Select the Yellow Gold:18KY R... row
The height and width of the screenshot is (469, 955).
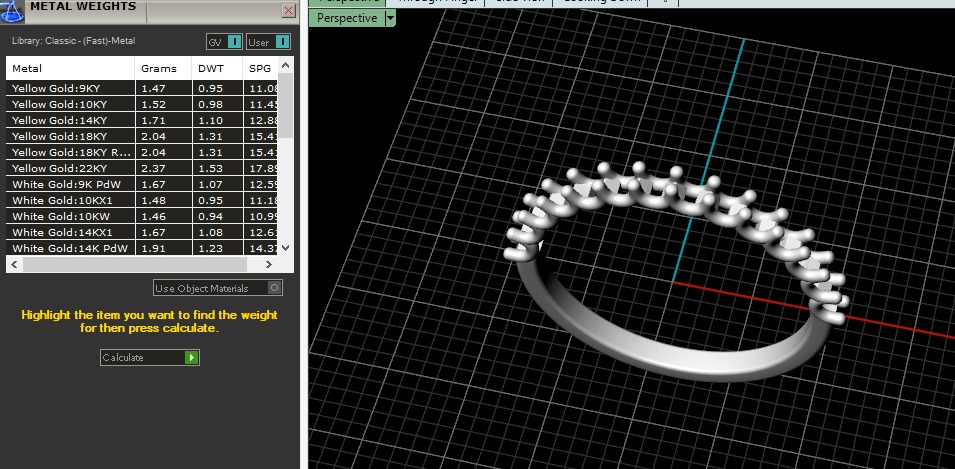pos(142,152)
